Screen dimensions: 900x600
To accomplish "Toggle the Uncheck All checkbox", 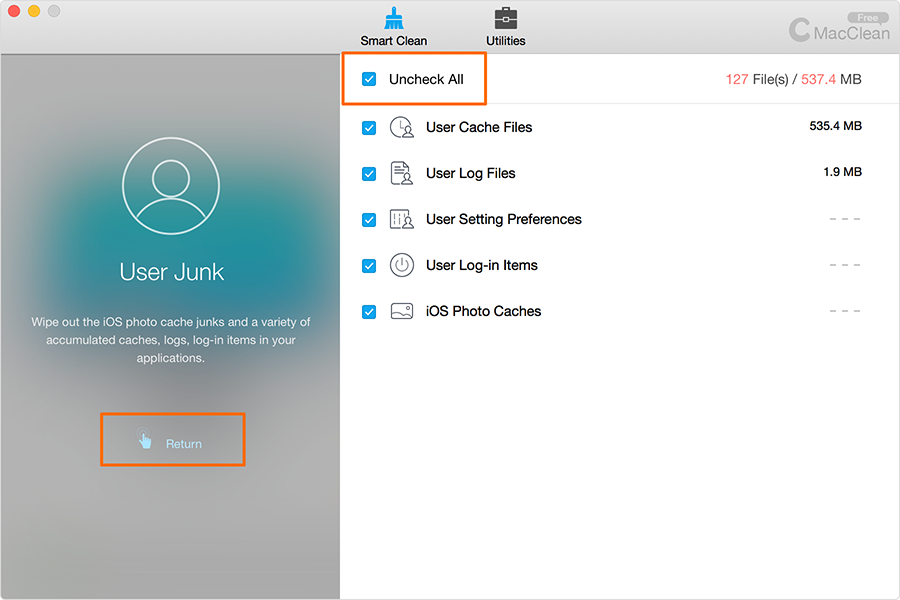I will 369,79.
